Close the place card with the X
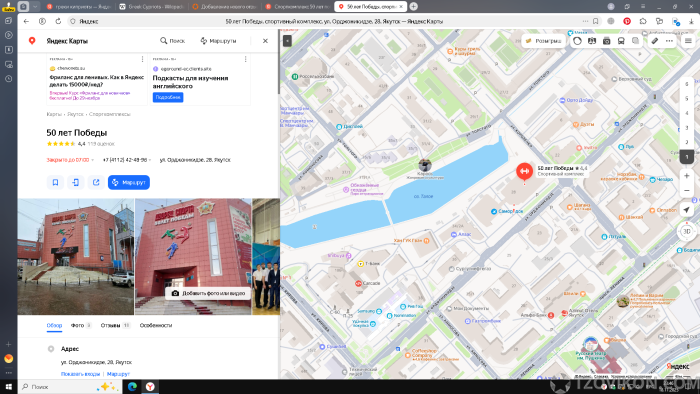The image size is (700, 394). point(265,41)
